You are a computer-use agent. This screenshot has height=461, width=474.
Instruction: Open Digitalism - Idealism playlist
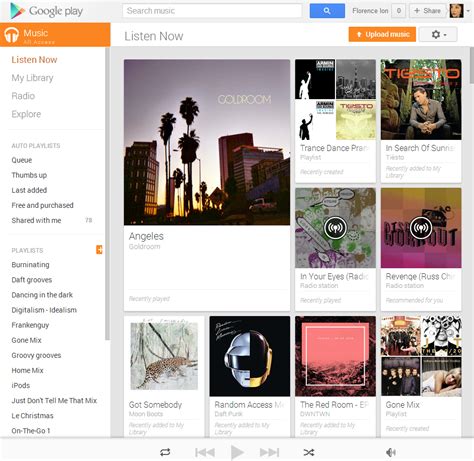(44, 310)
